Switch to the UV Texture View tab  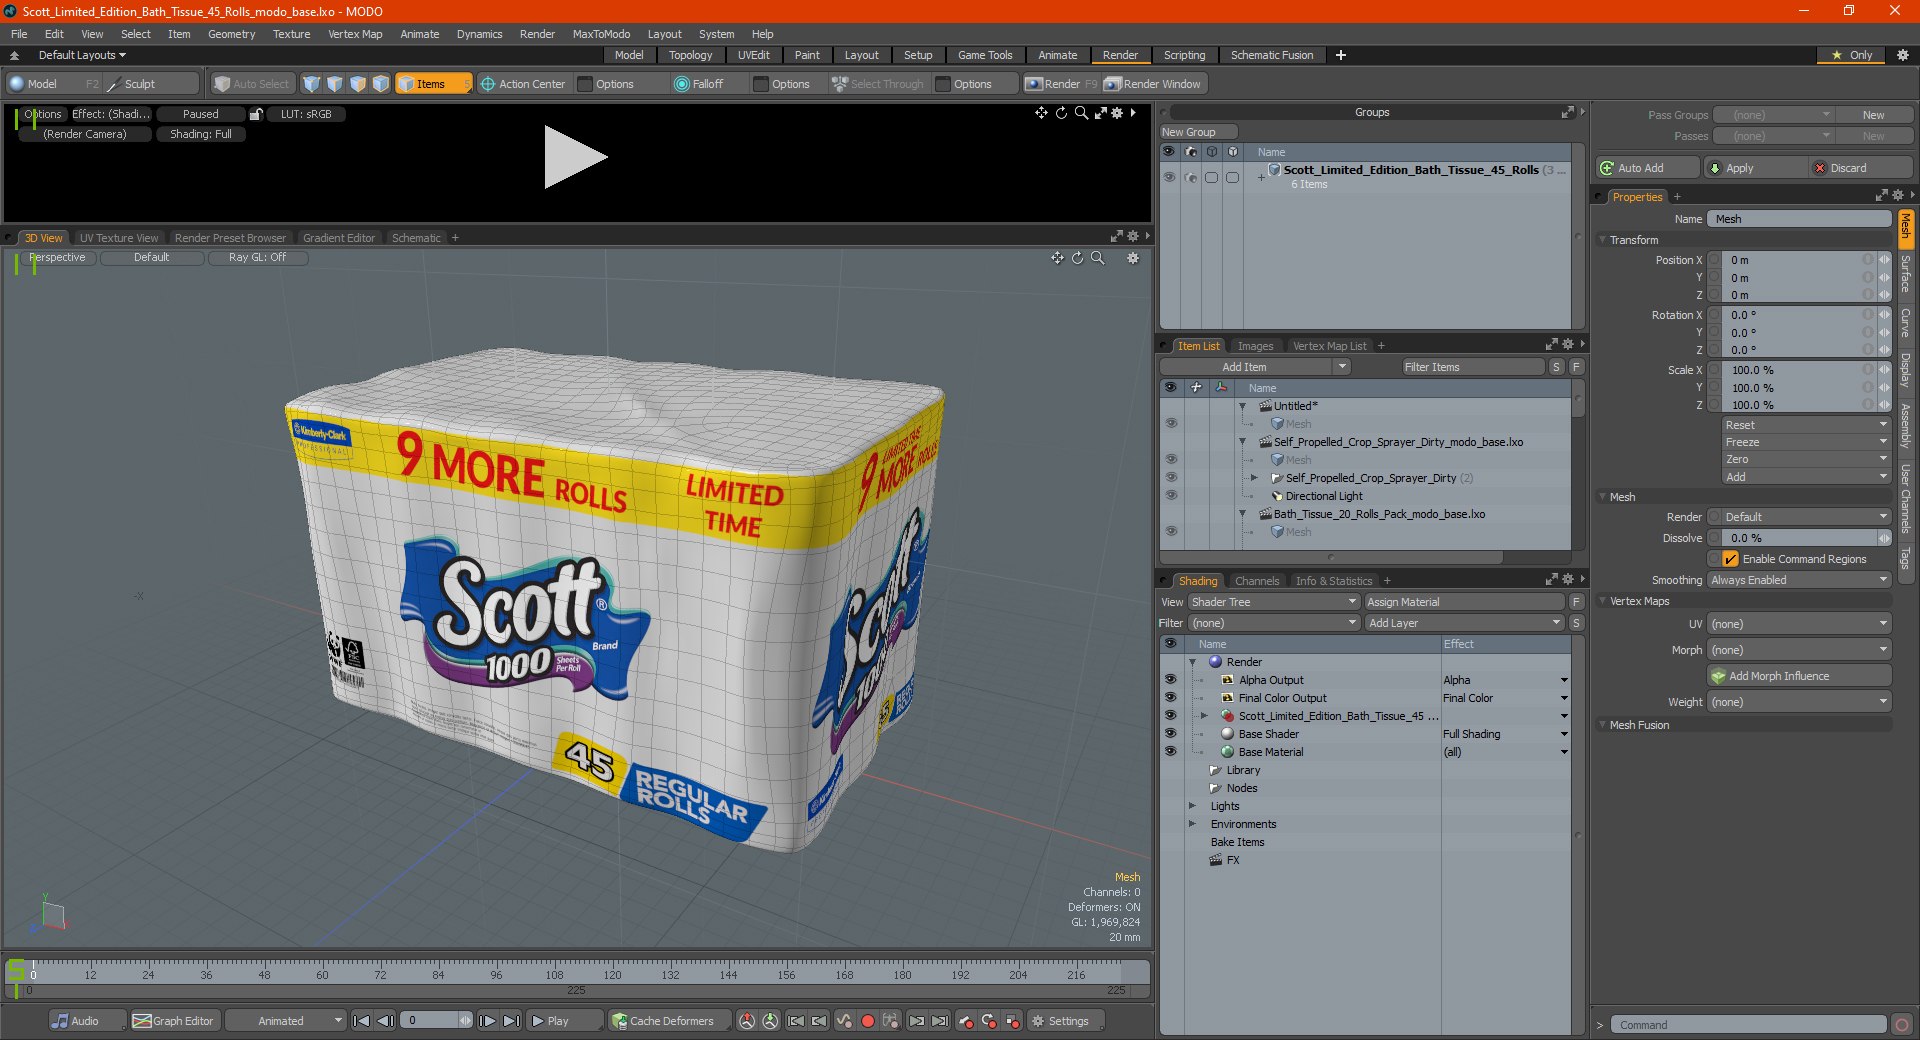(x=118, y=238)
